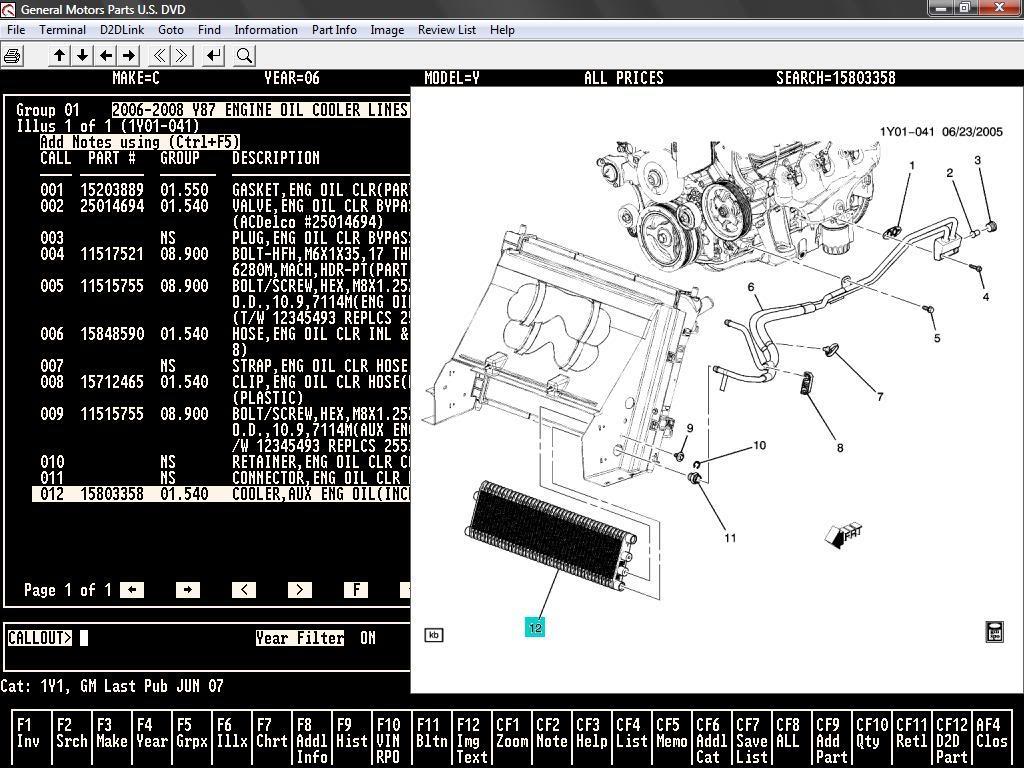
Task: Click the F5 Grpx function button
Action: click(x=191, y=740)
